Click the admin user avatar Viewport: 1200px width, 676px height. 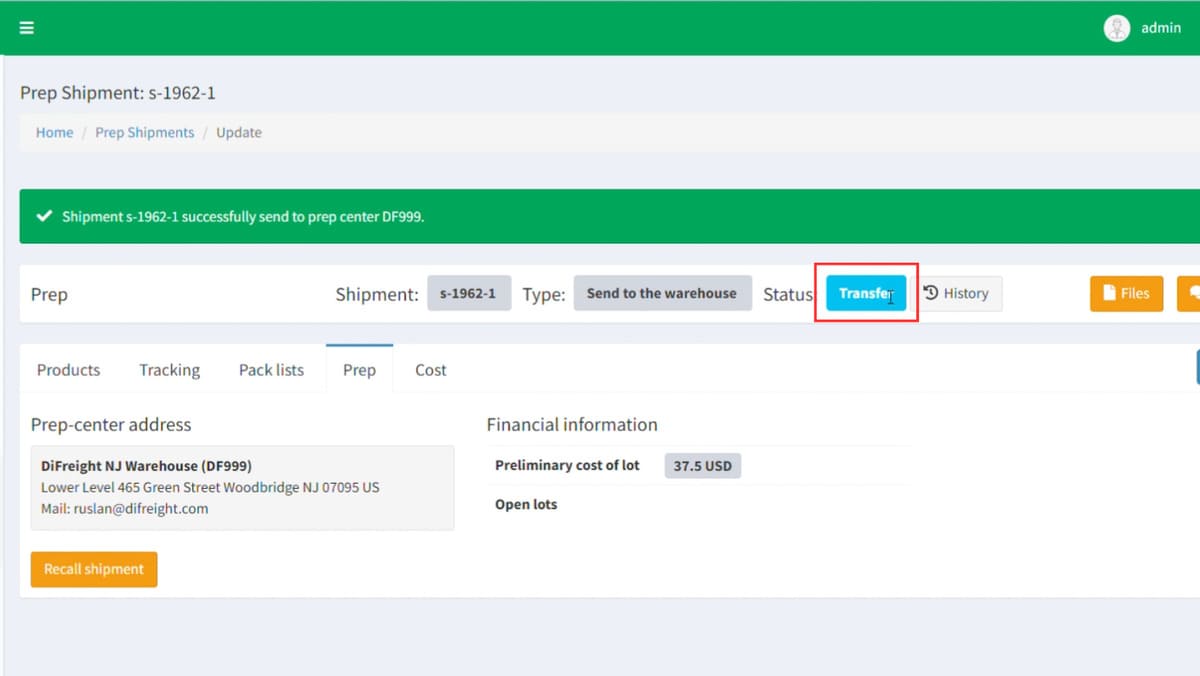[x=1116, y=28]
